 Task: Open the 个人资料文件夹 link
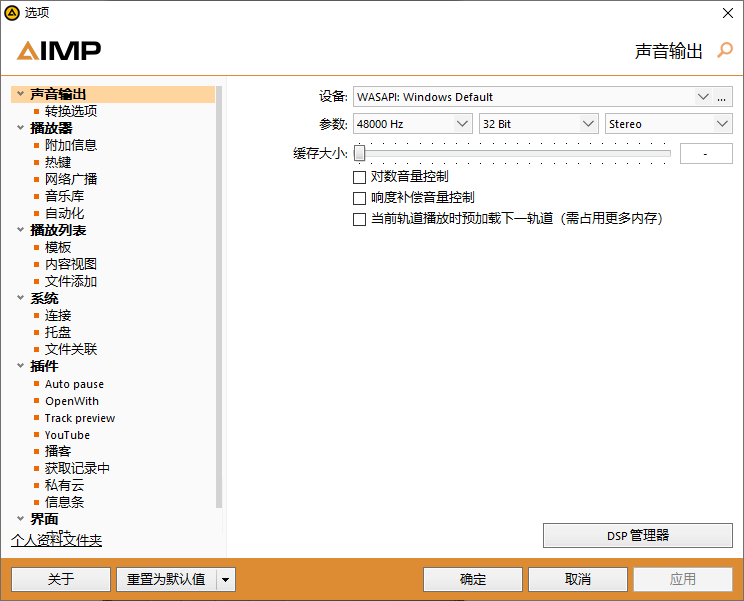[x=56, y=540]
